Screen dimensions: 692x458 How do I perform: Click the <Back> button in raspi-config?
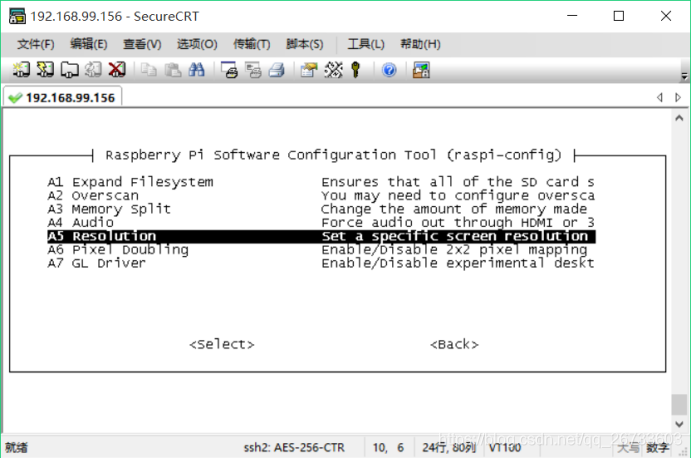tap(454, 344)
